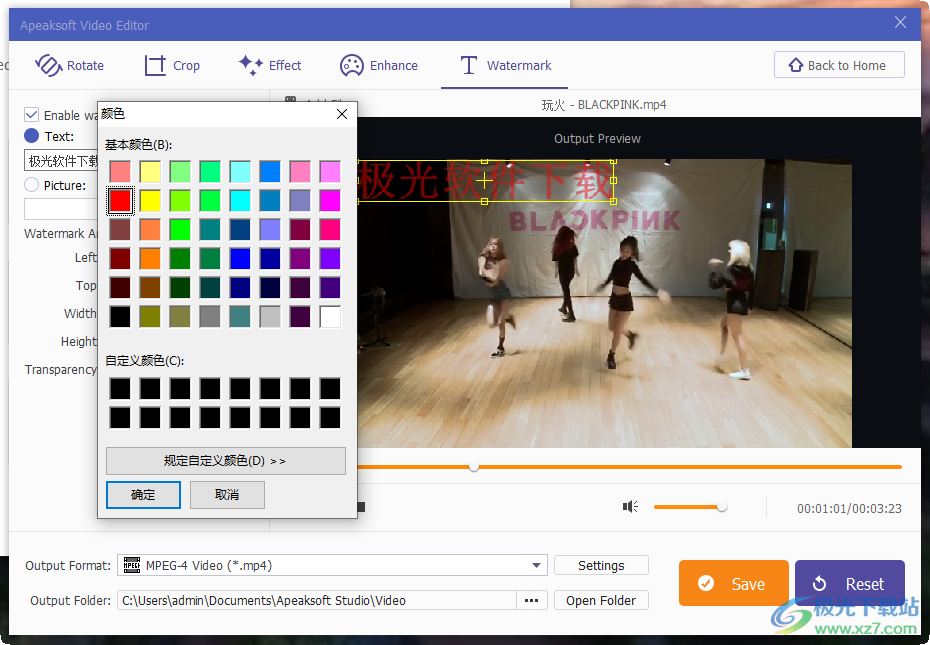The width and height of the screenshot is (930, 645).
Task: Close the color picker dialog
Action: [x=342, y=114]
